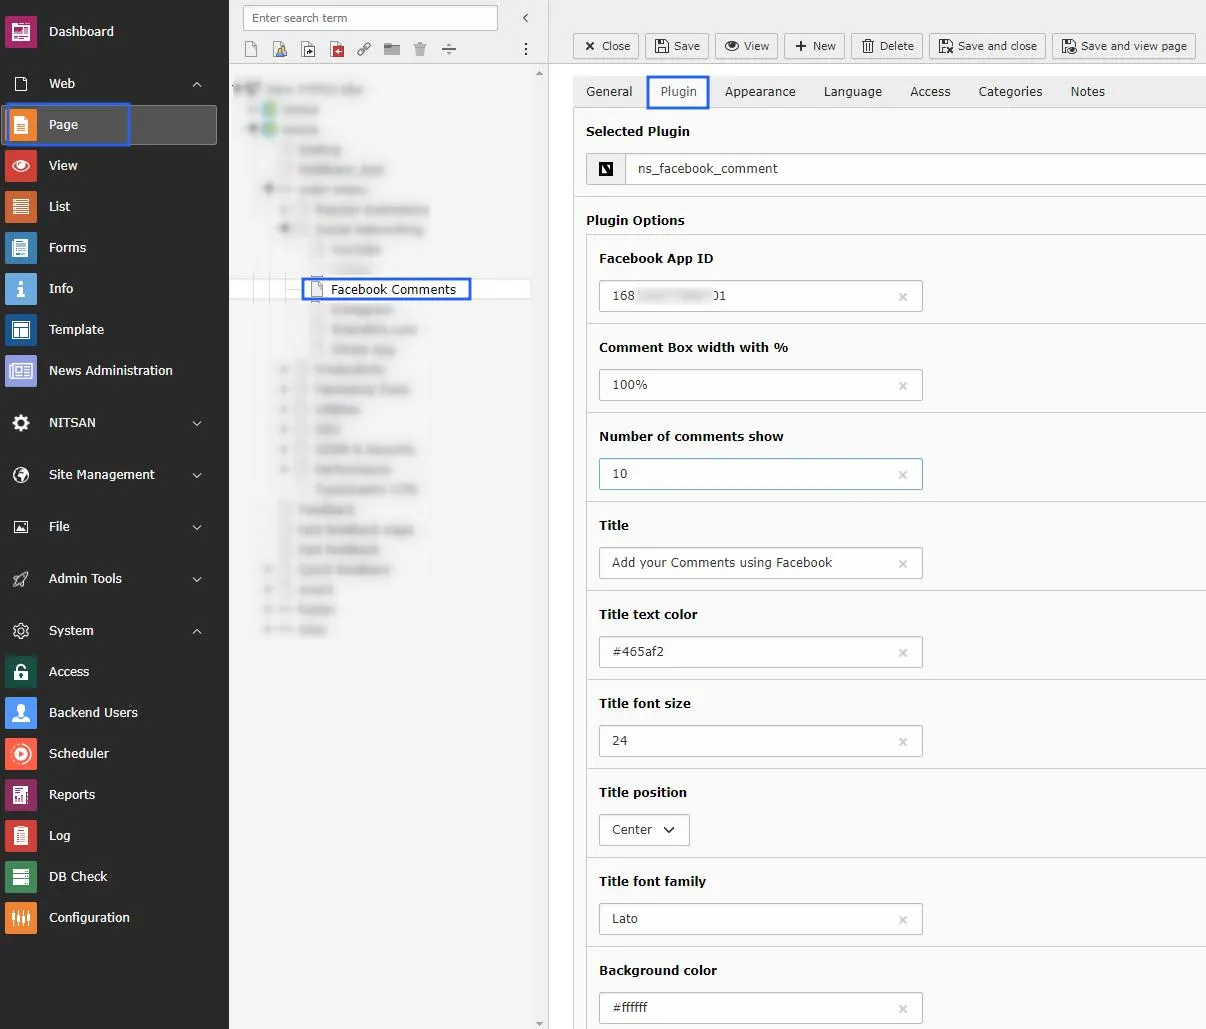Switch to the Notes tab
The height and width of the screenshot is (1029, 1206).
pyautogui.click(x=1088, y=92)
